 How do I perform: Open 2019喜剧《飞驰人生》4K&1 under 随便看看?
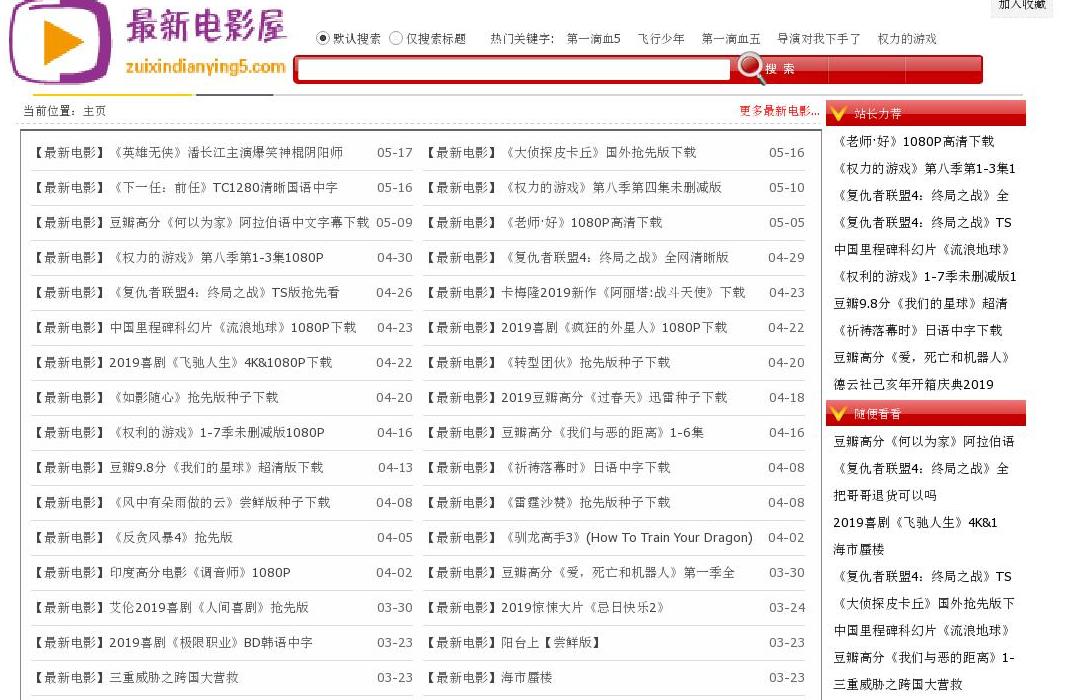click(915, 522)
